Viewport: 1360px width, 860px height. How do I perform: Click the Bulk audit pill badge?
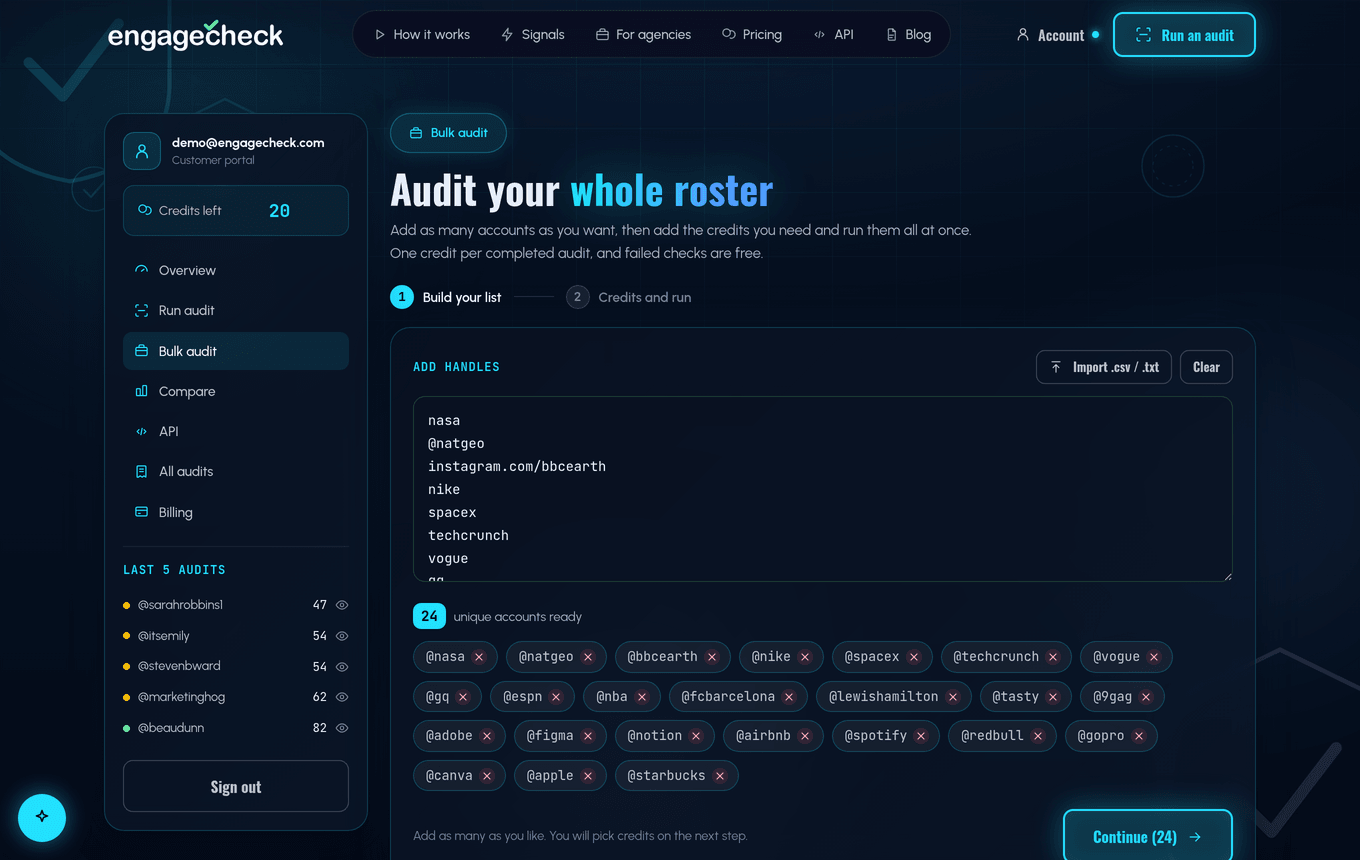pos(448,133)
